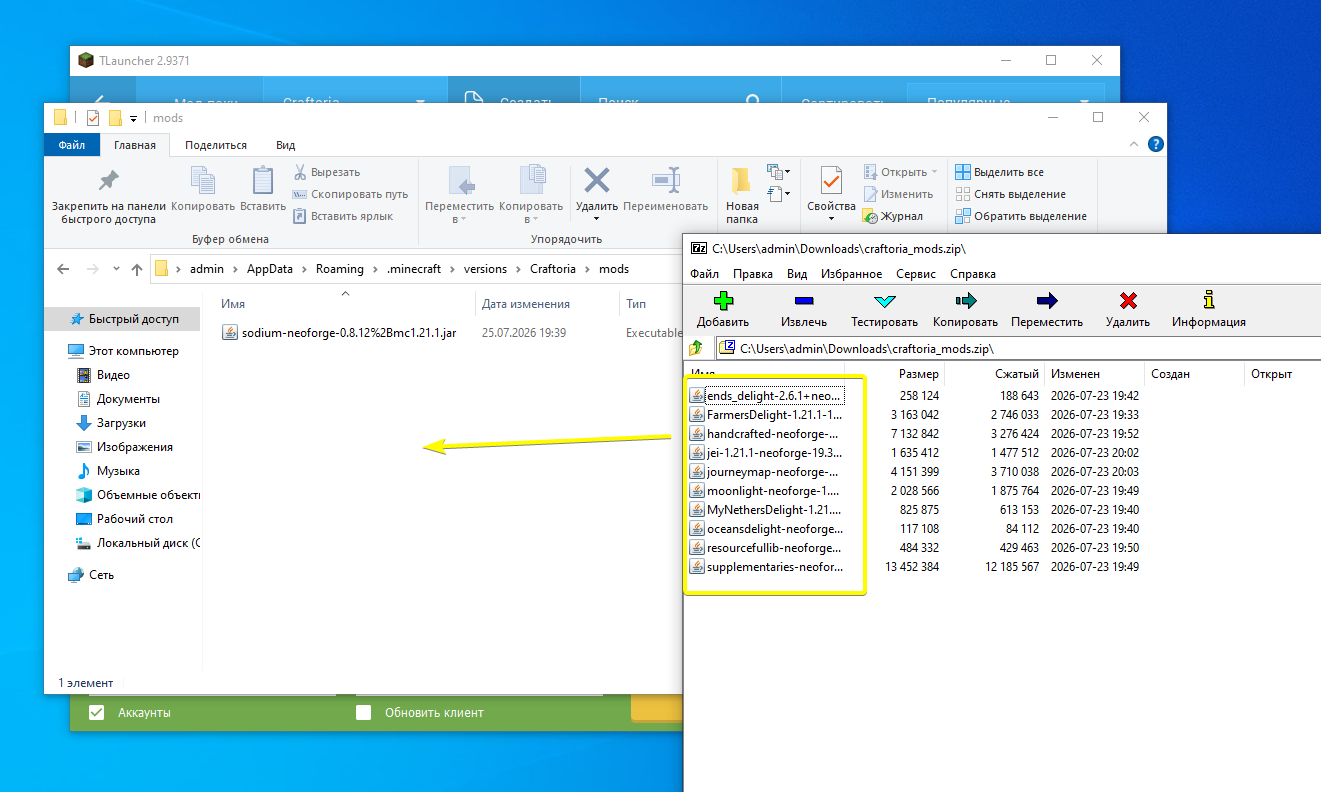Viewport: 1321px width, 792px height.
Task: Click Скопировать путь in the Explorer ribbon
Action: pos(350,194)
